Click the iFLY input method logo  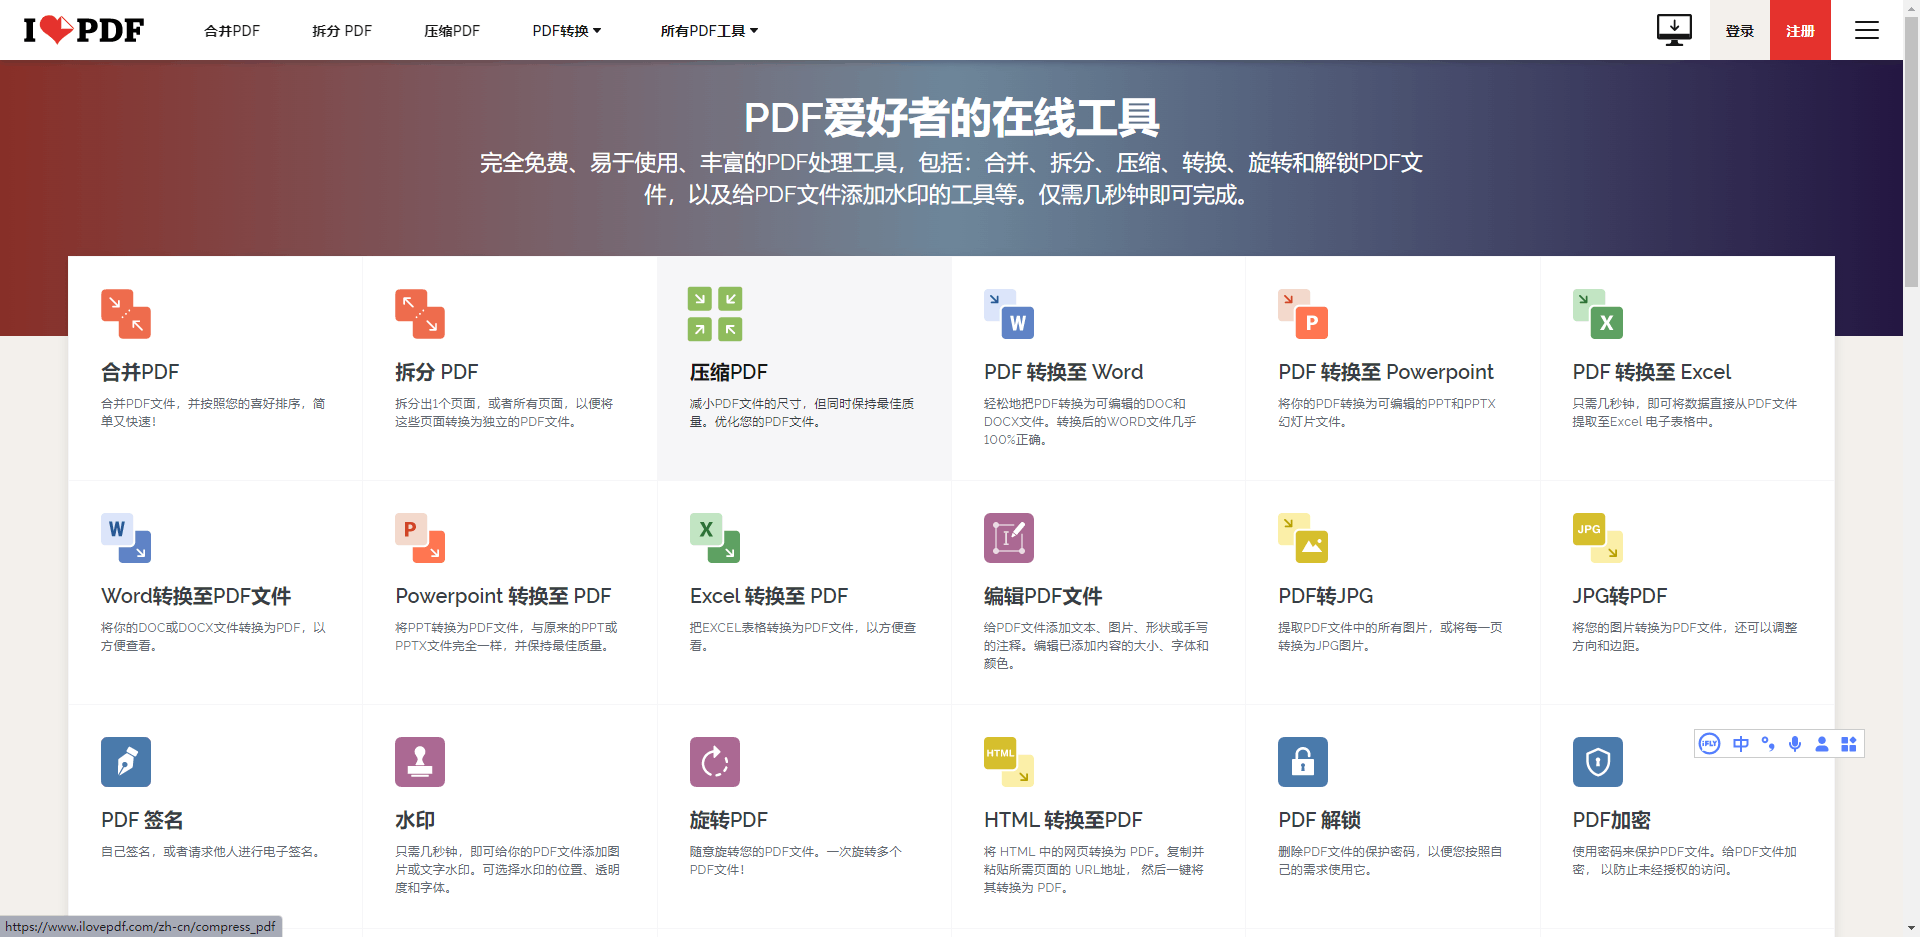click(x=1710, y=744)
